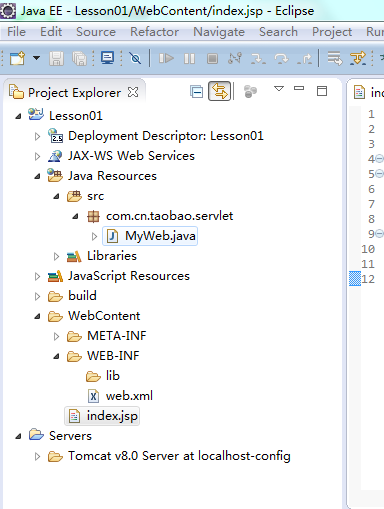Click the index.jsp editor tab icon
This screenshot has height=509, width=384.
coord(359,92)
